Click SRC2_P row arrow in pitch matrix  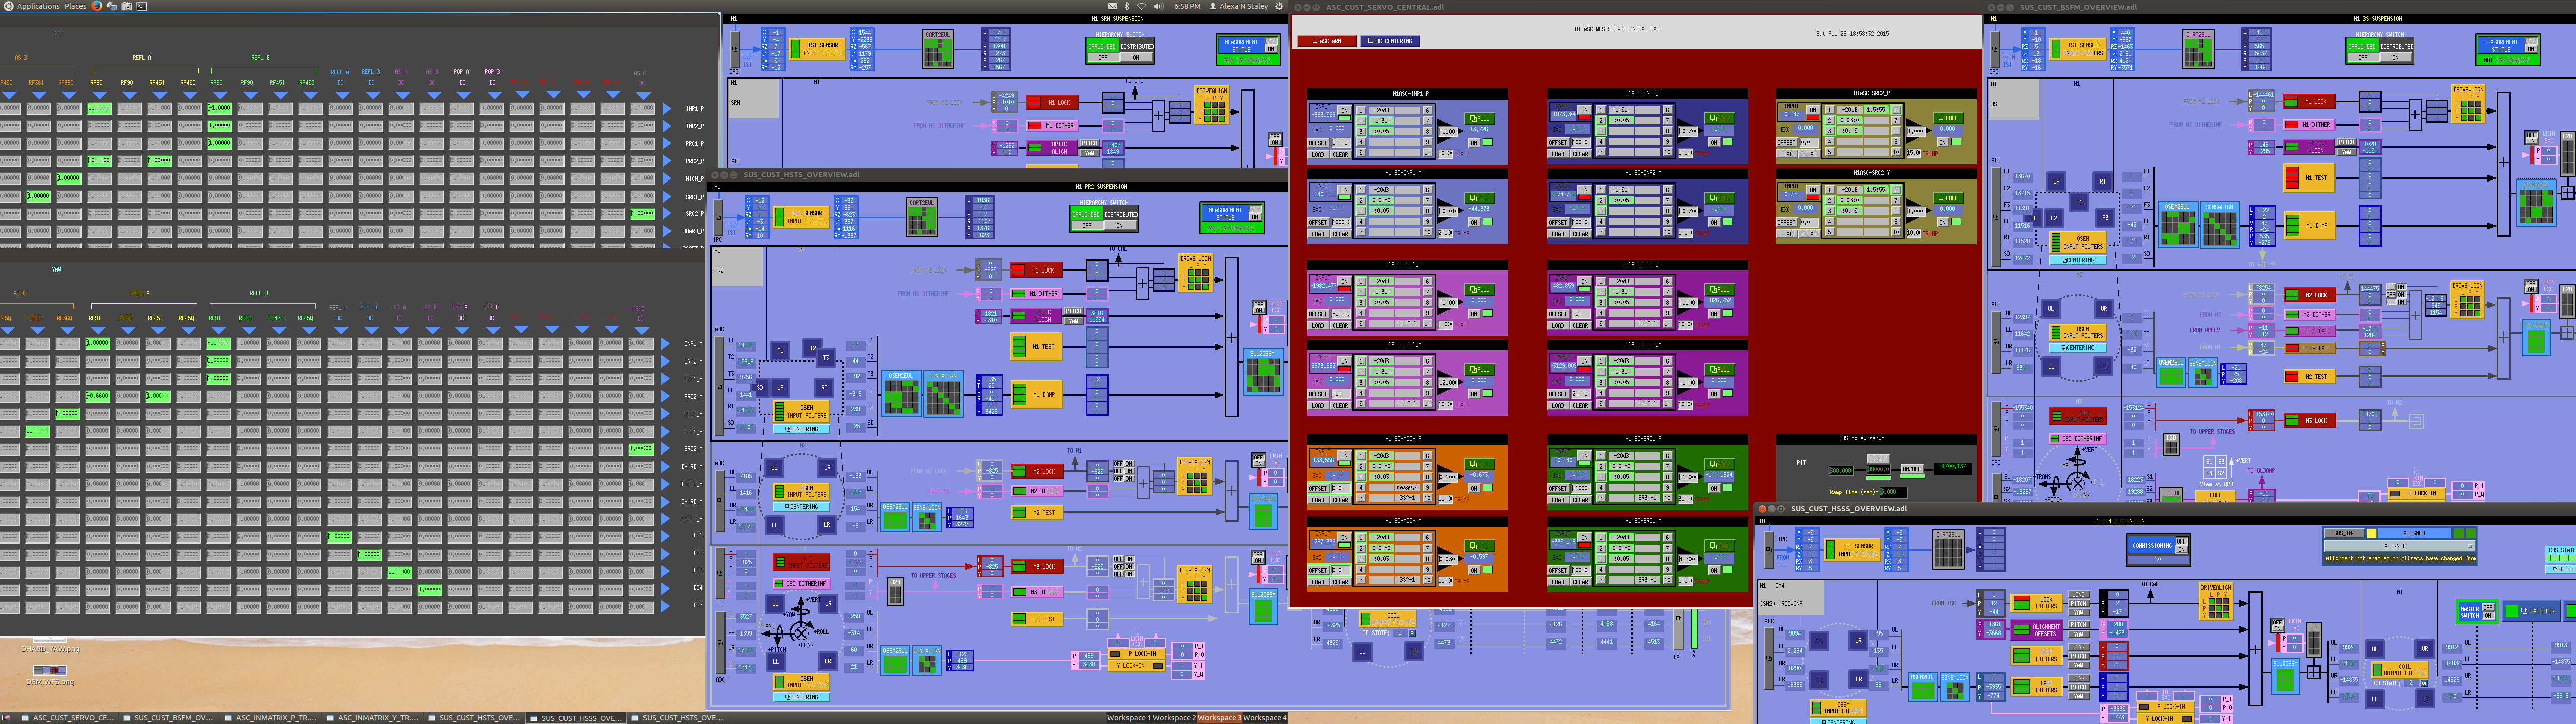coord(667,214)
